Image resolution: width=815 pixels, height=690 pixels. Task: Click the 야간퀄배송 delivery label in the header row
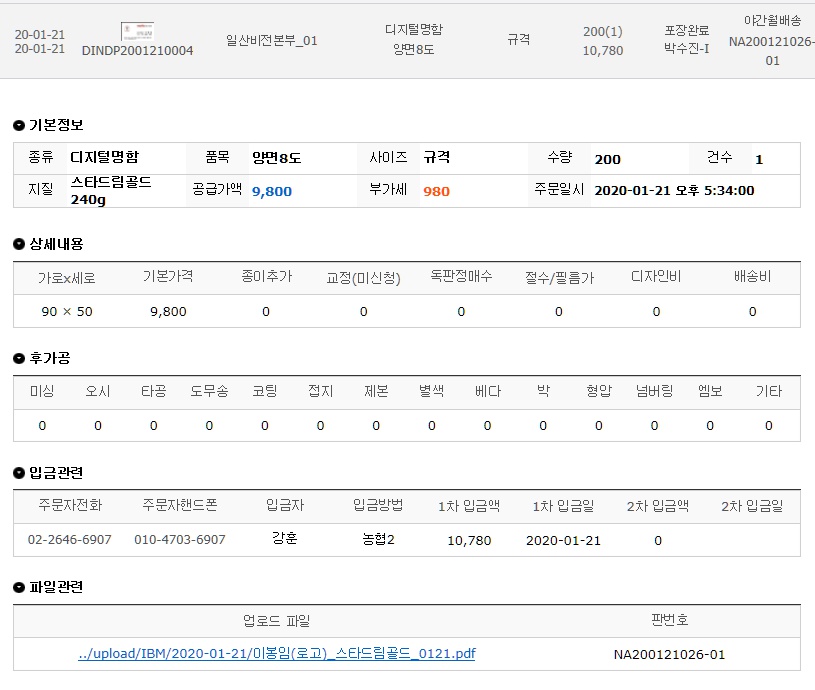(x=772, y=20)
